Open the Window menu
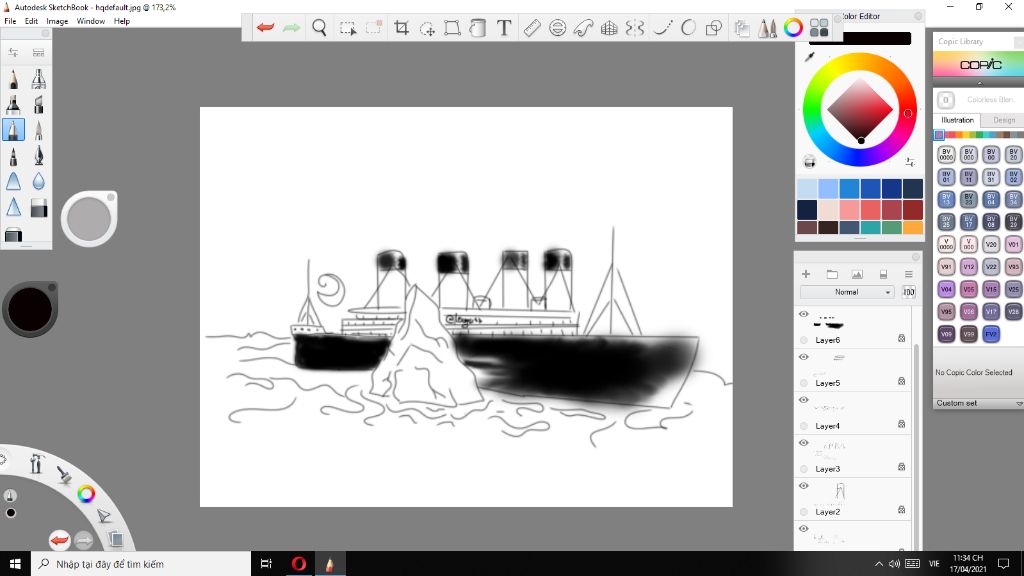The height and width of the screenshot is (576, 1024). pyautogui.click(x=90, y=21)
